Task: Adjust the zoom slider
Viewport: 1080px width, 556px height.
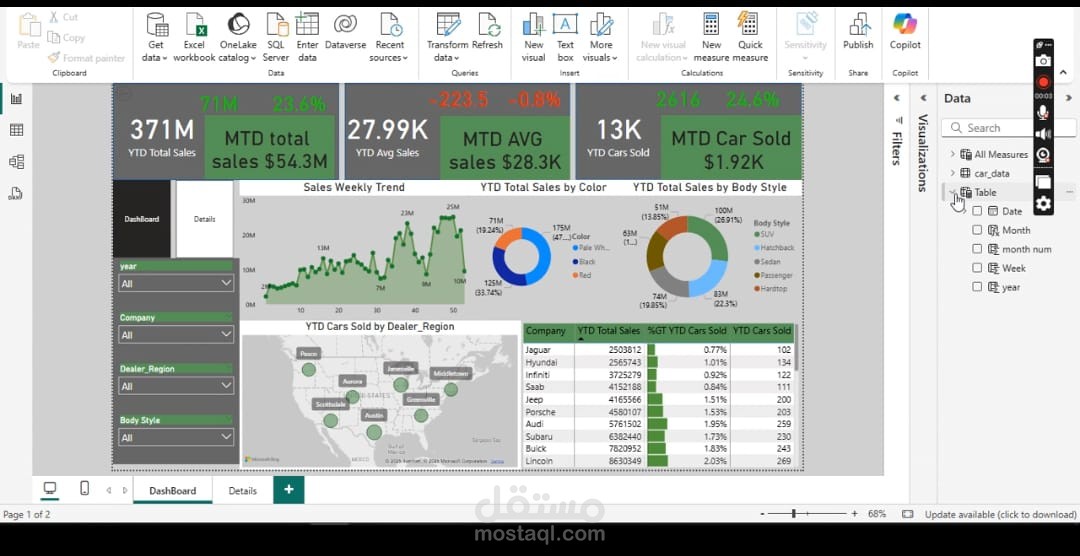Action: tap(793, 513)
